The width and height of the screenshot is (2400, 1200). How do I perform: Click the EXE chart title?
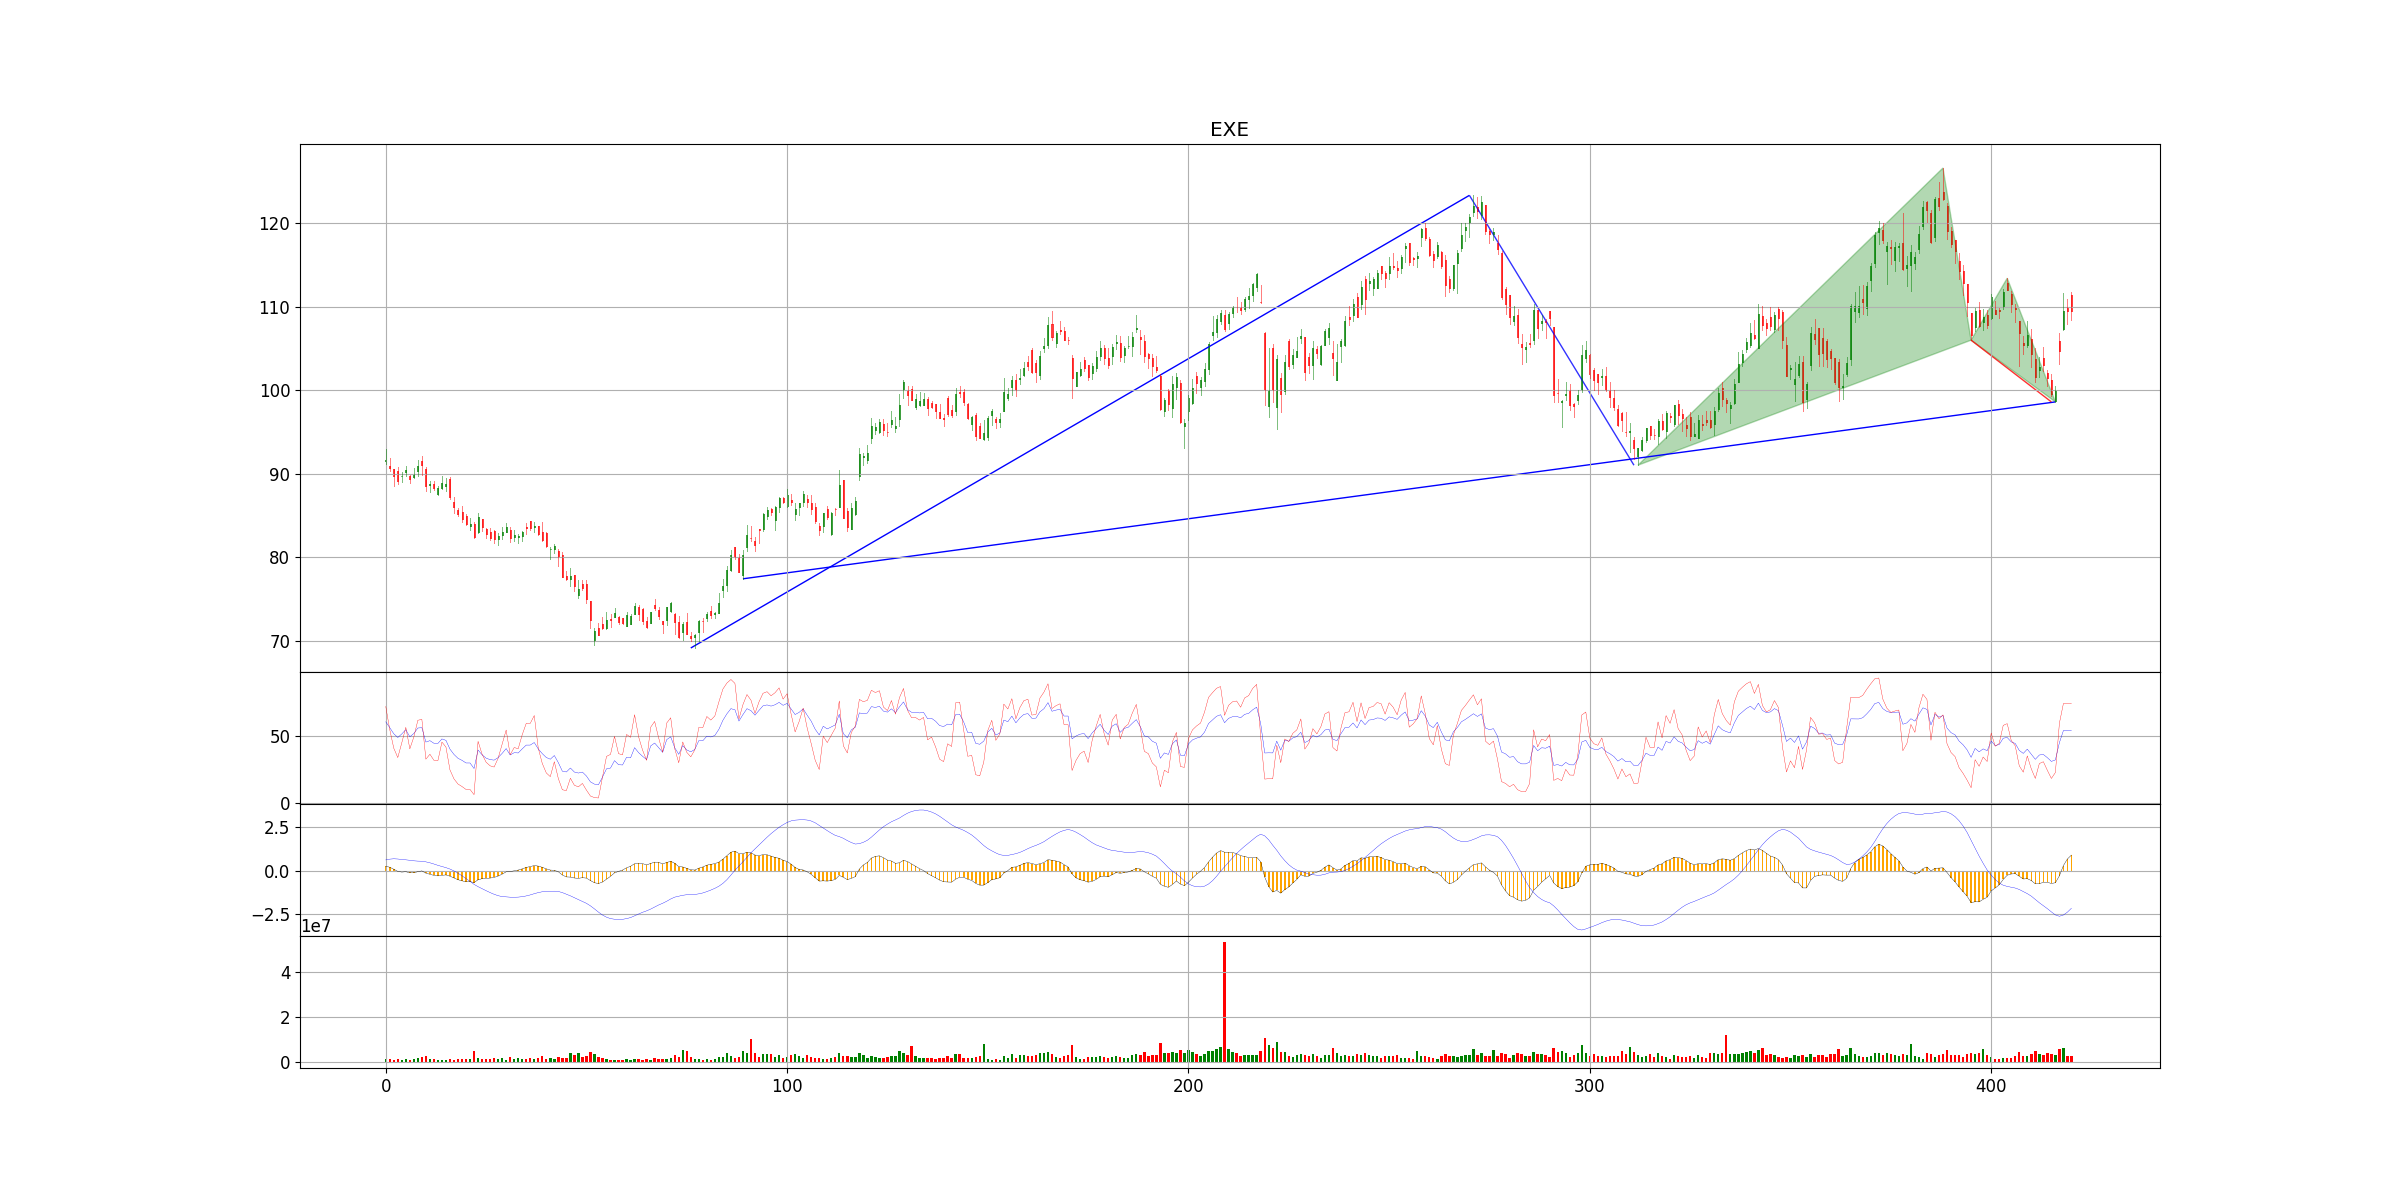pos(1229,130)
